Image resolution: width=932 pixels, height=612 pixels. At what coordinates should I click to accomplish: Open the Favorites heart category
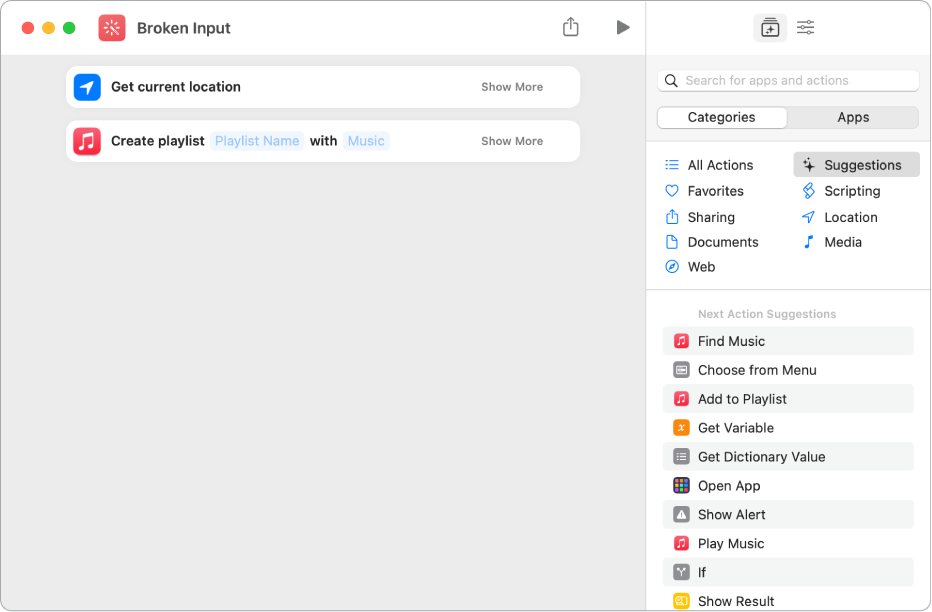(715, 191)
